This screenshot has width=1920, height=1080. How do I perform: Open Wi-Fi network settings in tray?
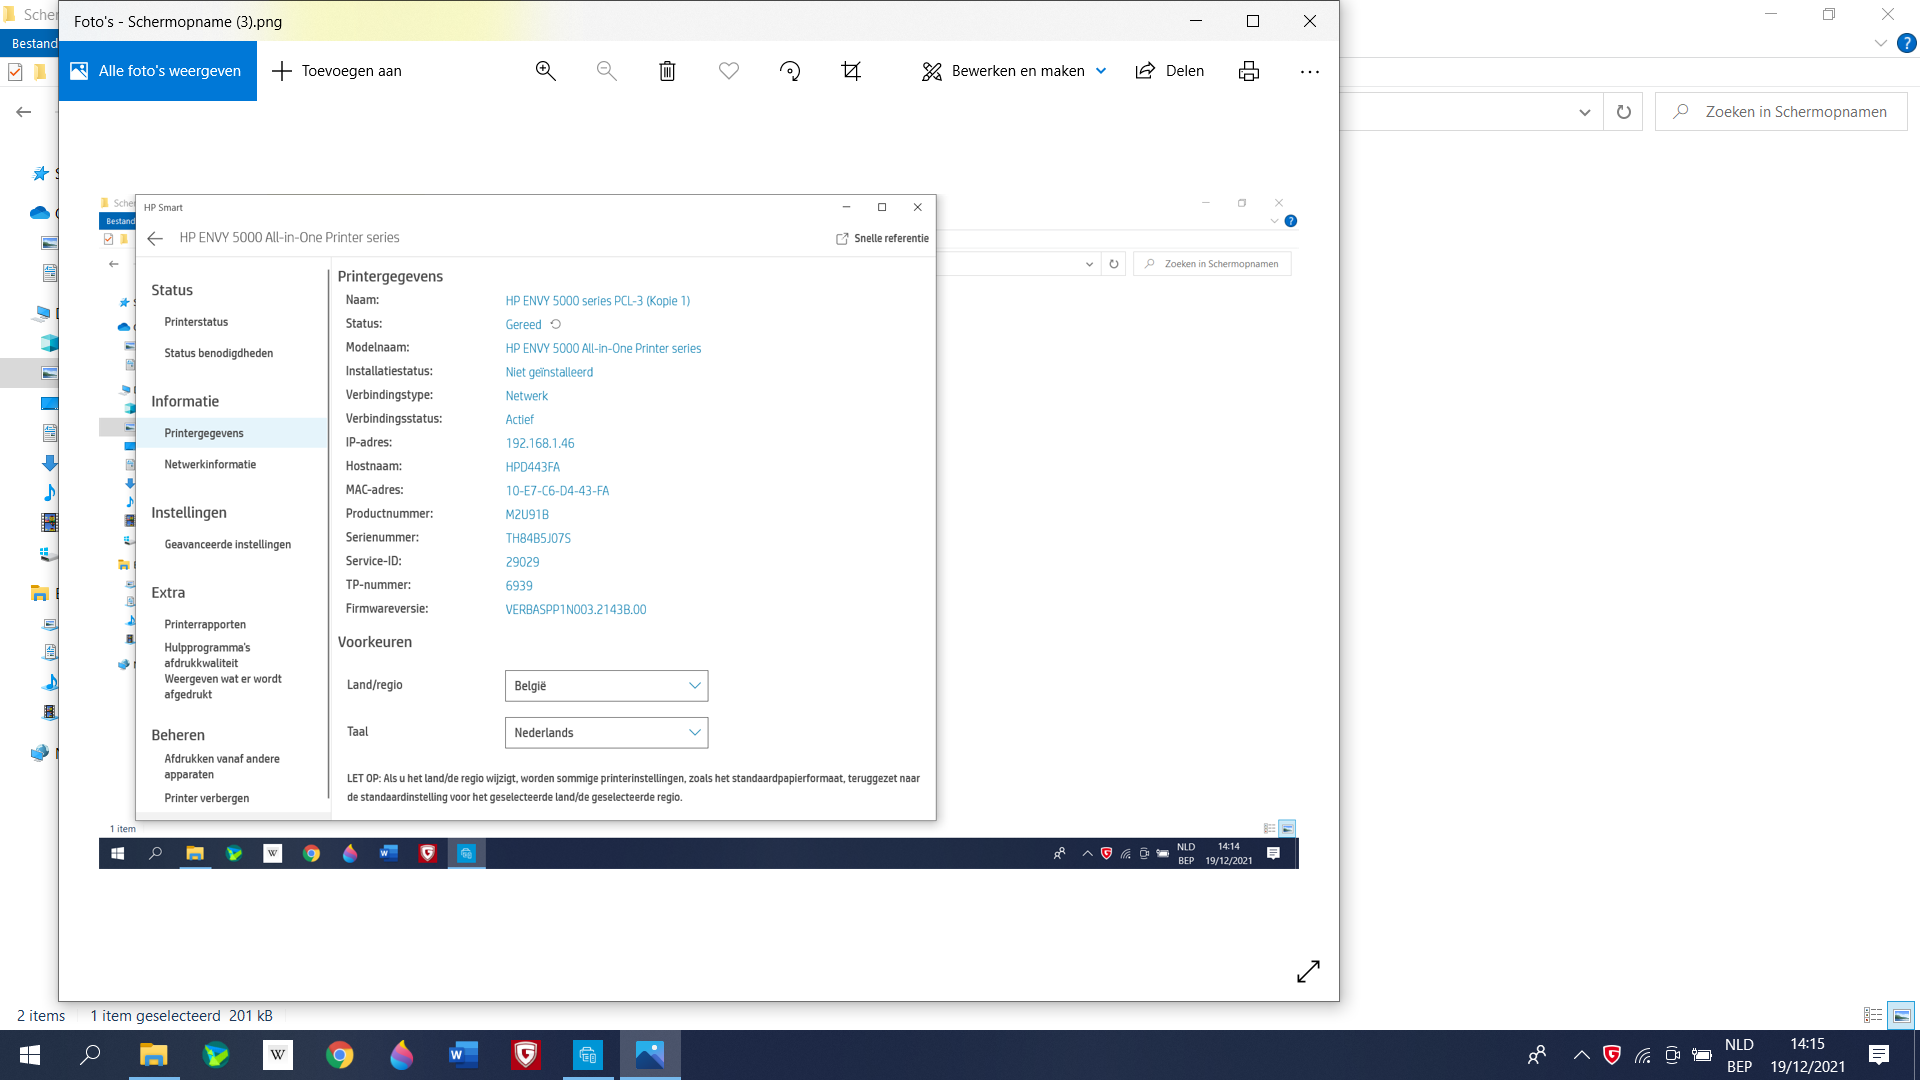[x=1642, y=1055]
